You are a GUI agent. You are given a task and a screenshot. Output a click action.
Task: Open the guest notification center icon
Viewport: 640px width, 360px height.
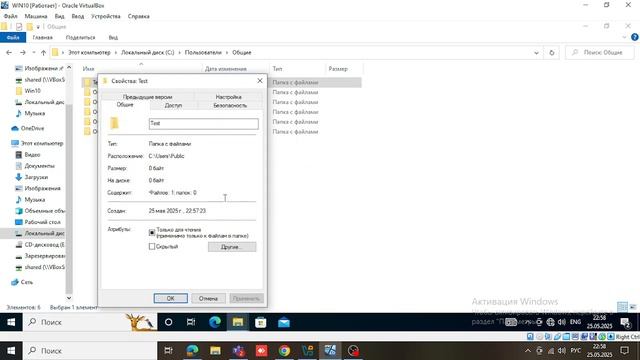click(625, 322)
